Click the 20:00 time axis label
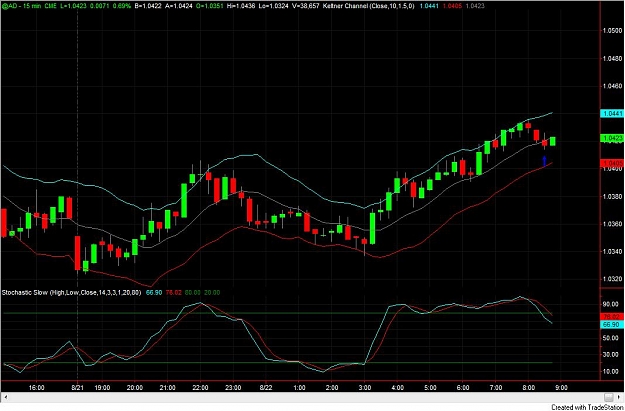The height and width of the screenshot is (411, 625). (135, 387)
